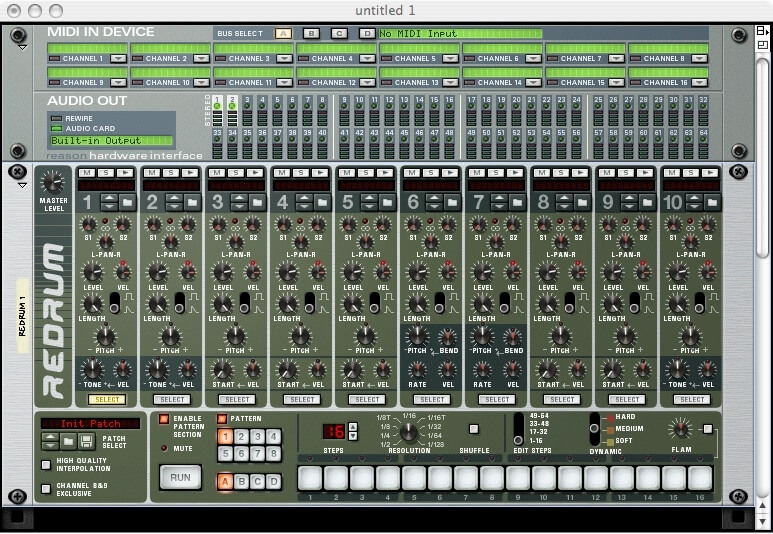Toggle Enable Pattern Section button

[x=164, y=419]
